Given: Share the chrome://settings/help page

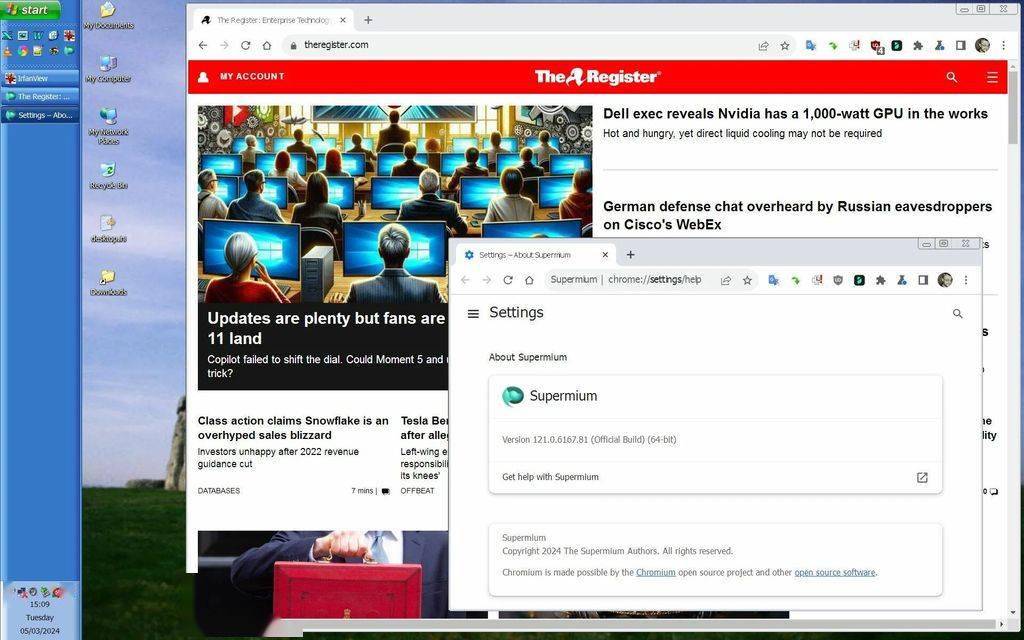Looking at the screenshot, I should tap(726, 280).
